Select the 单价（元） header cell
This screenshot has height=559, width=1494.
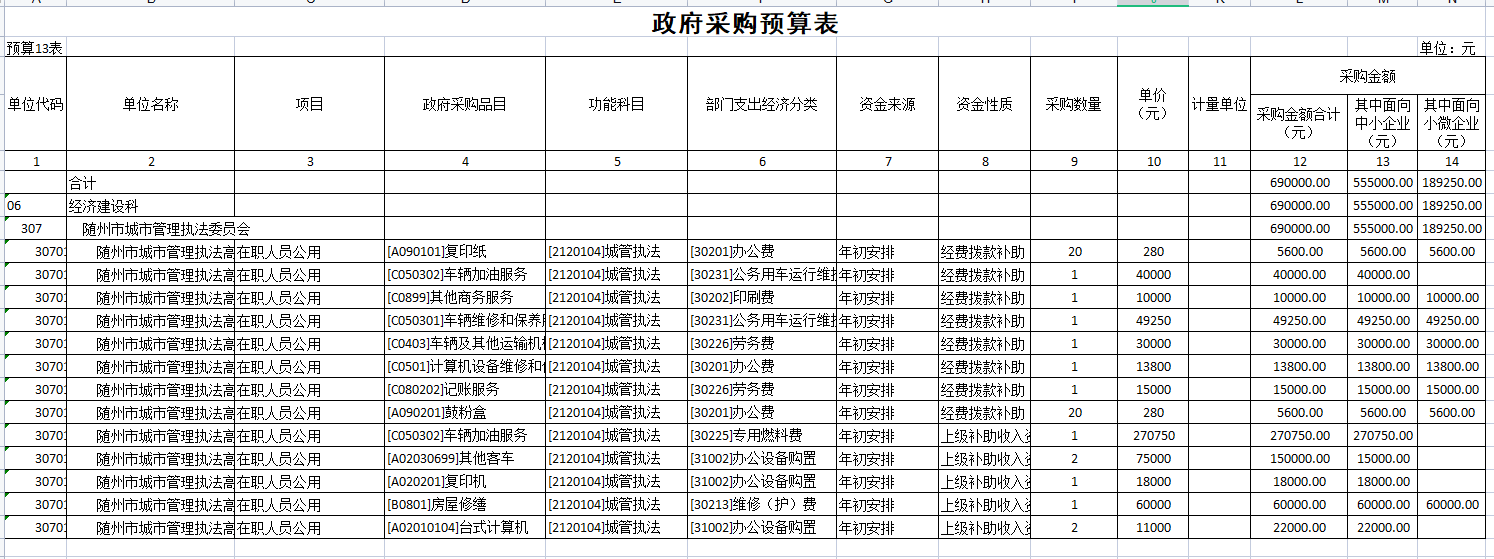coord(1153,104)
